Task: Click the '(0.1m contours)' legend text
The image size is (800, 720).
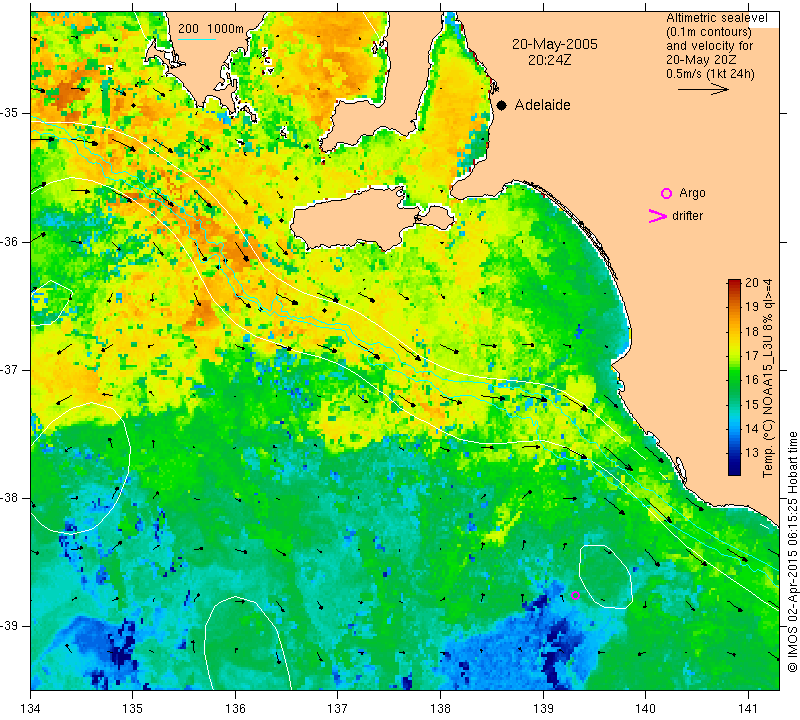Action: pos(709,32)
